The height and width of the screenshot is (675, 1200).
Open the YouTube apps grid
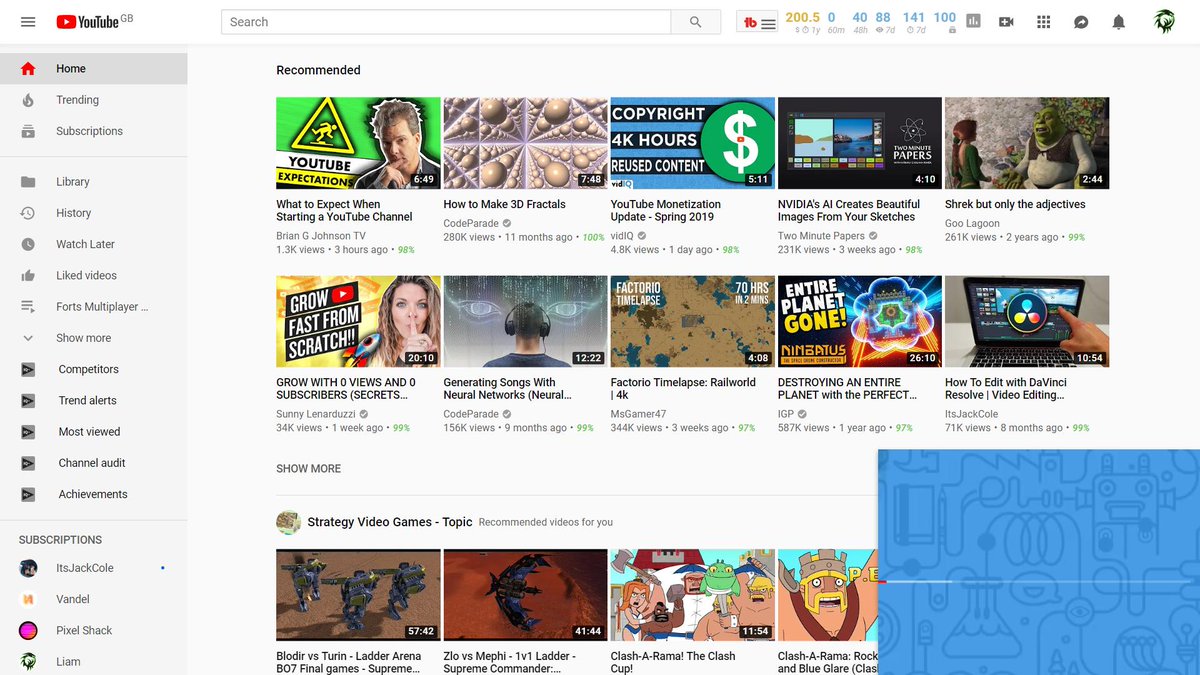(1044, 22)
